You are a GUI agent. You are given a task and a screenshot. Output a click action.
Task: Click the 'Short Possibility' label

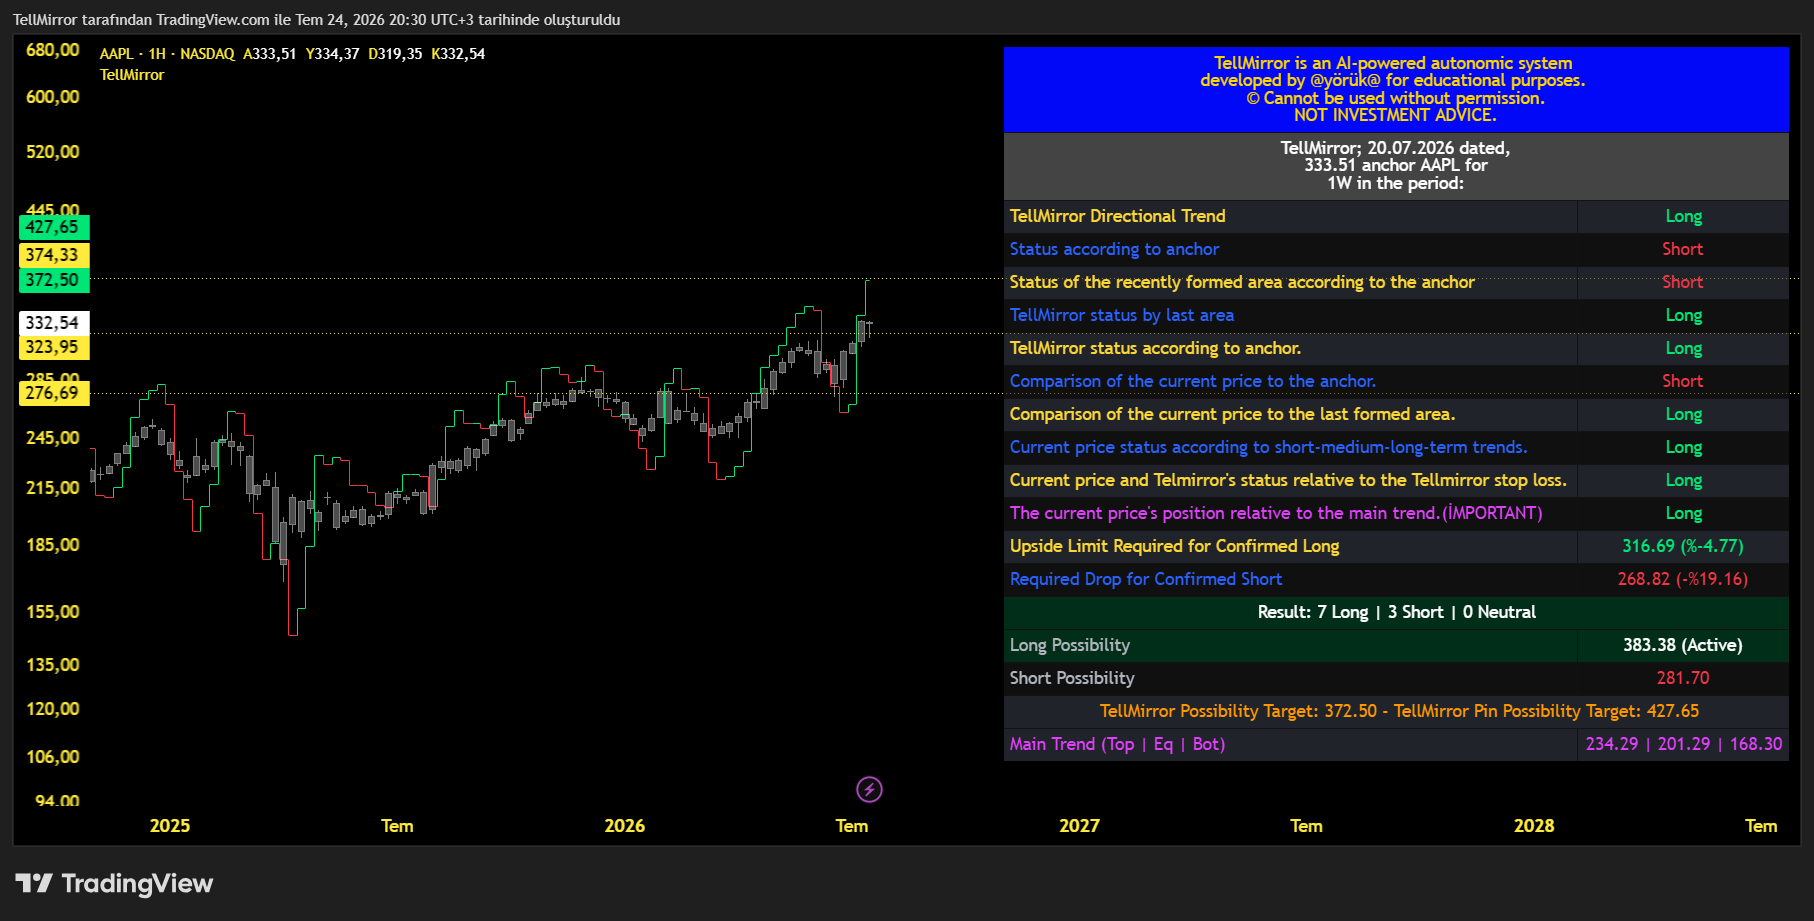point(1072,678)
